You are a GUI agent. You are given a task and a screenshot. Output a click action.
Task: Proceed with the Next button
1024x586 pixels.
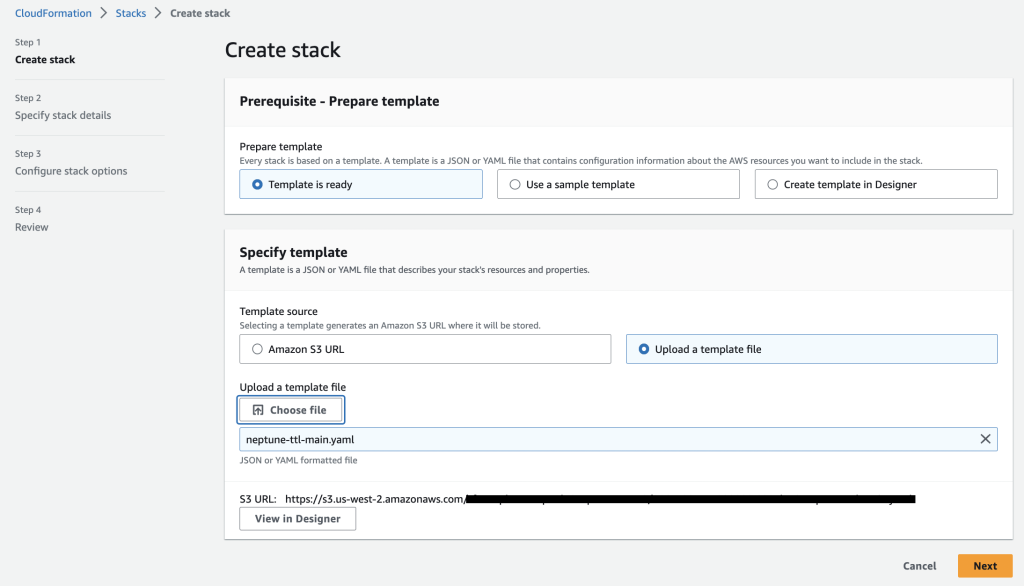984,565
